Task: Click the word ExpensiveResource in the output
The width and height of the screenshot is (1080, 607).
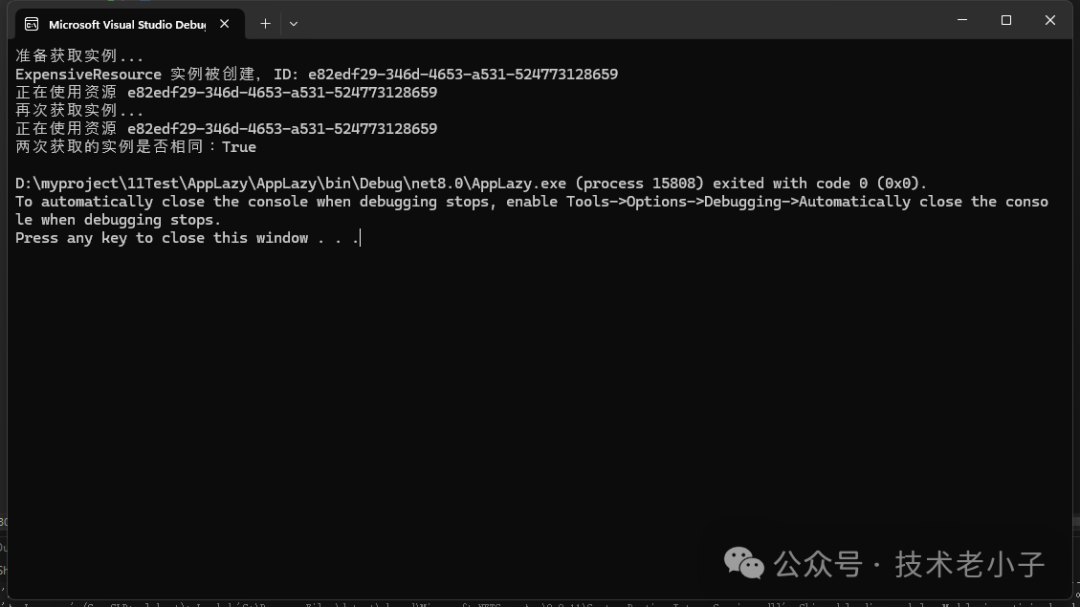Action: 88,74
